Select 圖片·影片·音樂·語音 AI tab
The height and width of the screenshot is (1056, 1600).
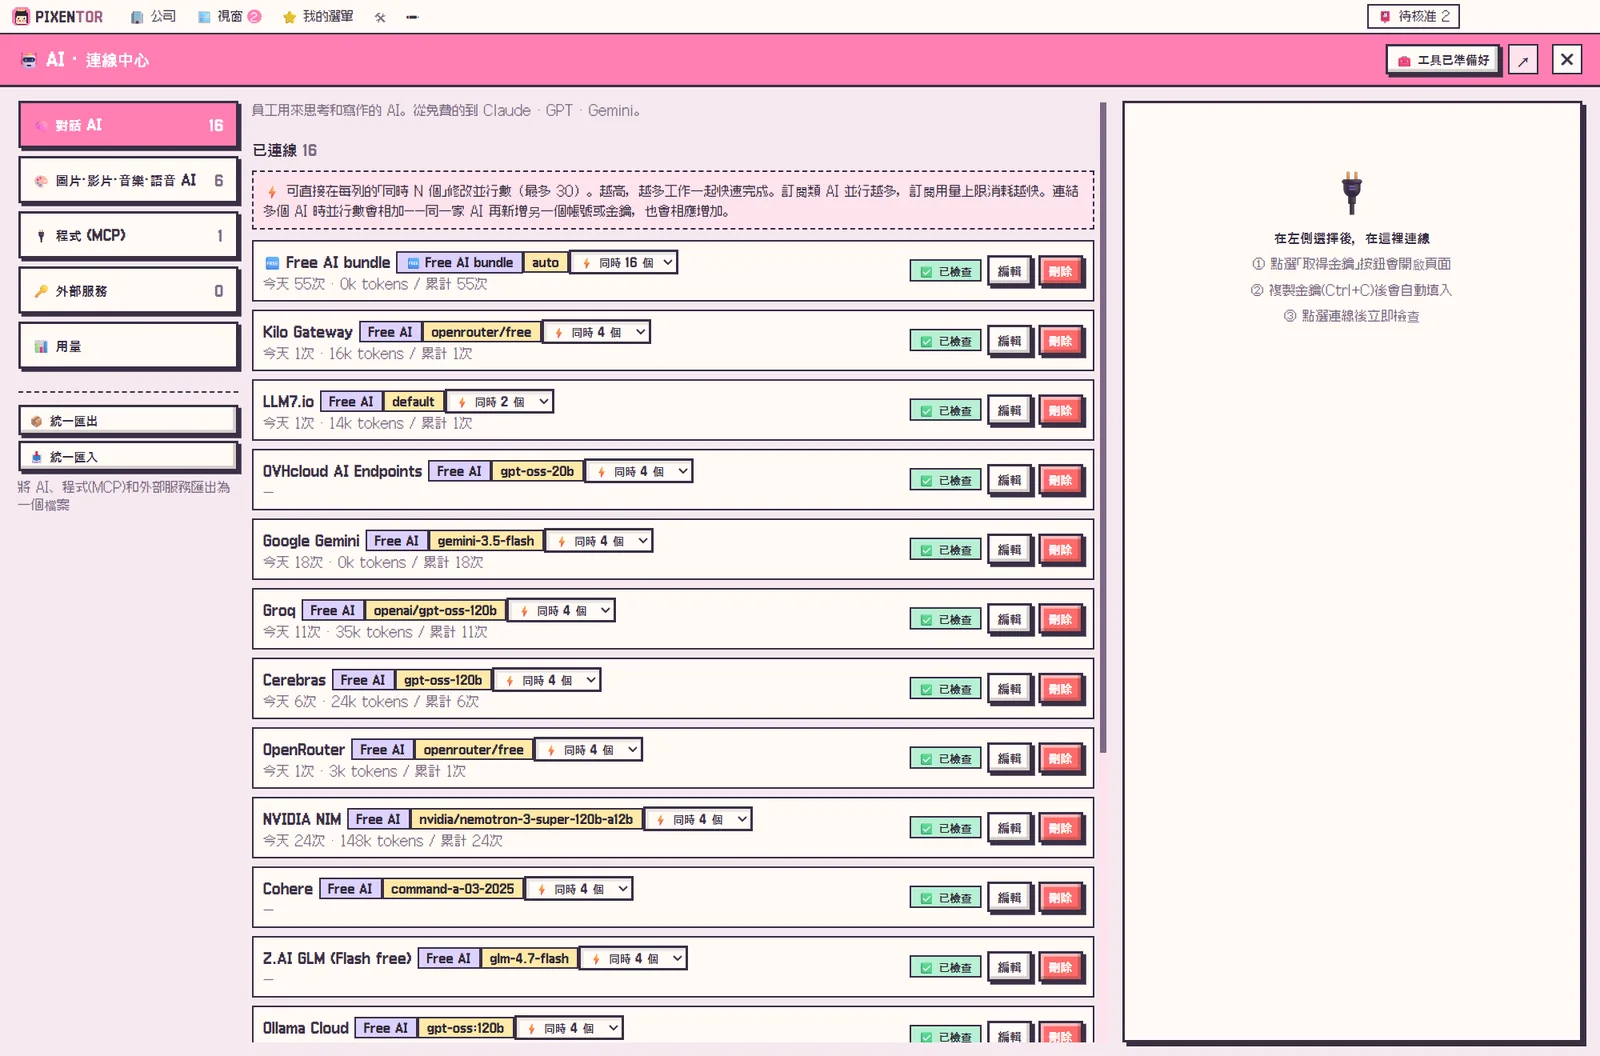click(x=128, y=181)
